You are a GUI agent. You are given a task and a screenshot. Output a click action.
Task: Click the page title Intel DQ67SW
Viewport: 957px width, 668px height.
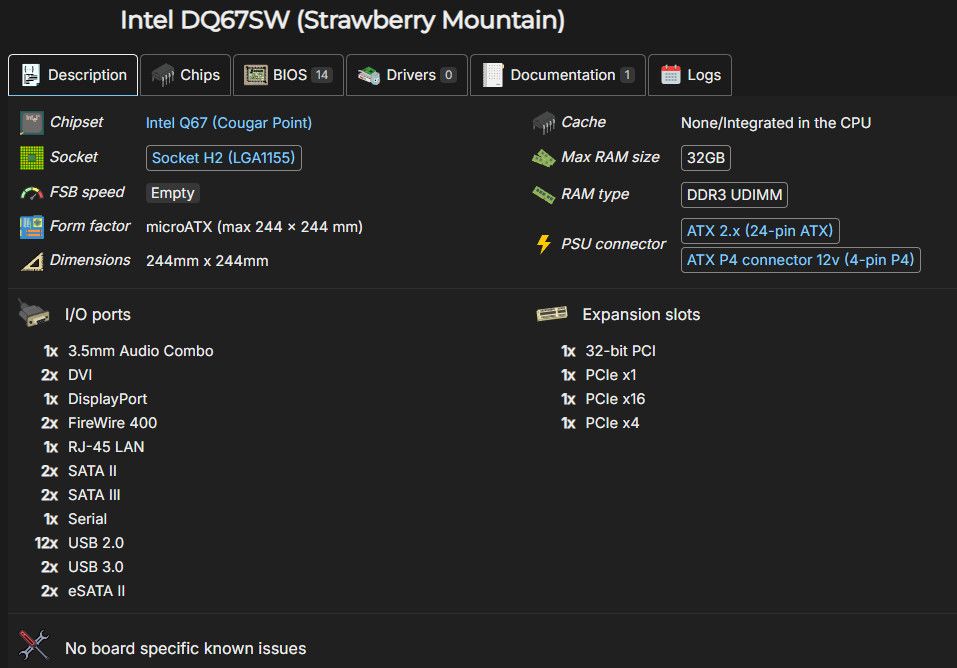[342, 20]
